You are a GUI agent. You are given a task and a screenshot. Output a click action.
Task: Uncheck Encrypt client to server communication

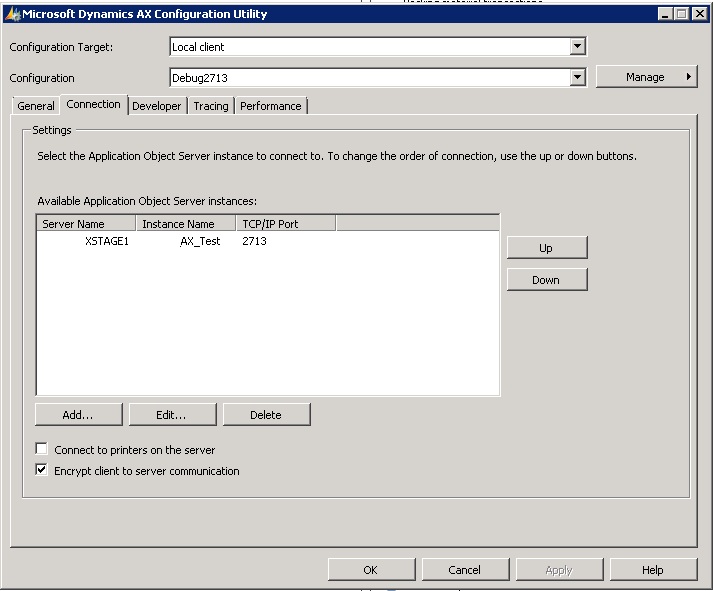tap(41, 470)
